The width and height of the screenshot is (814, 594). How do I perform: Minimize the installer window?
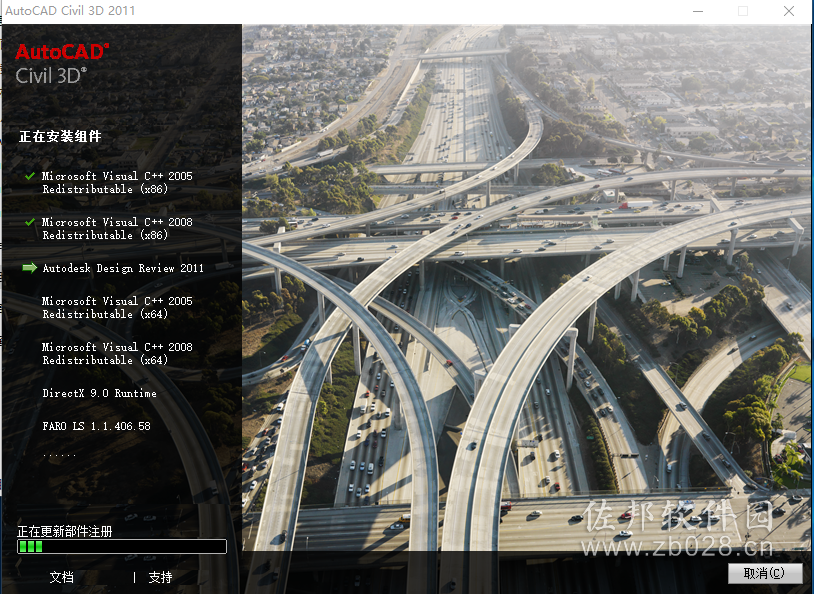tap(698, 11)
